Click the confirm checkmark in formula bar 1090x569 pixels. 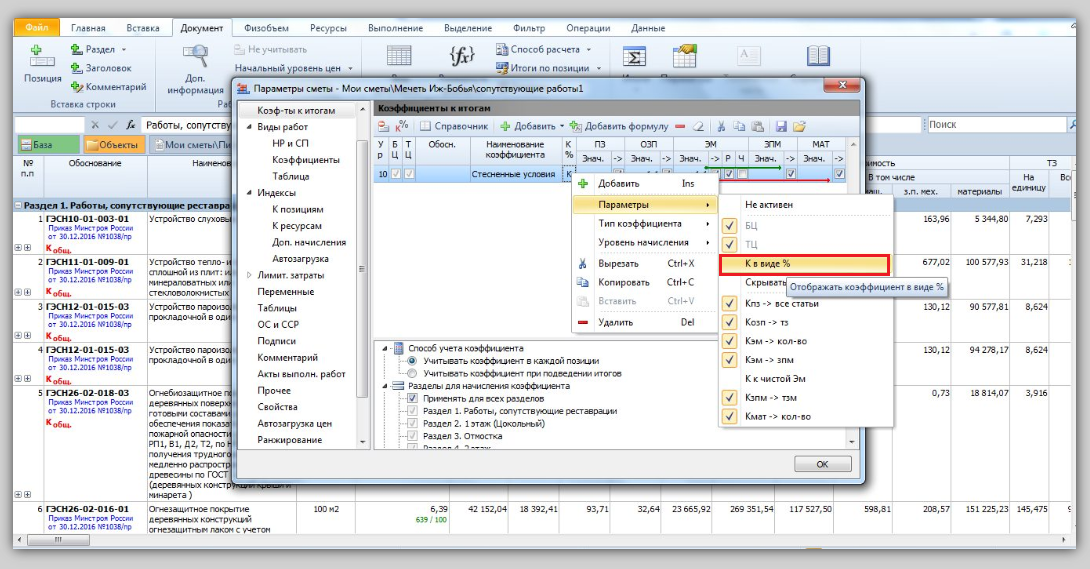click(x=113, y=125)
